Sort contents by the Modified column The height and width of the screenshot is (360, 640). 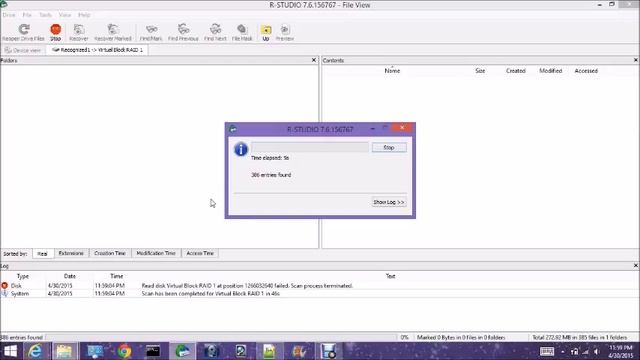tap(551, 71)
